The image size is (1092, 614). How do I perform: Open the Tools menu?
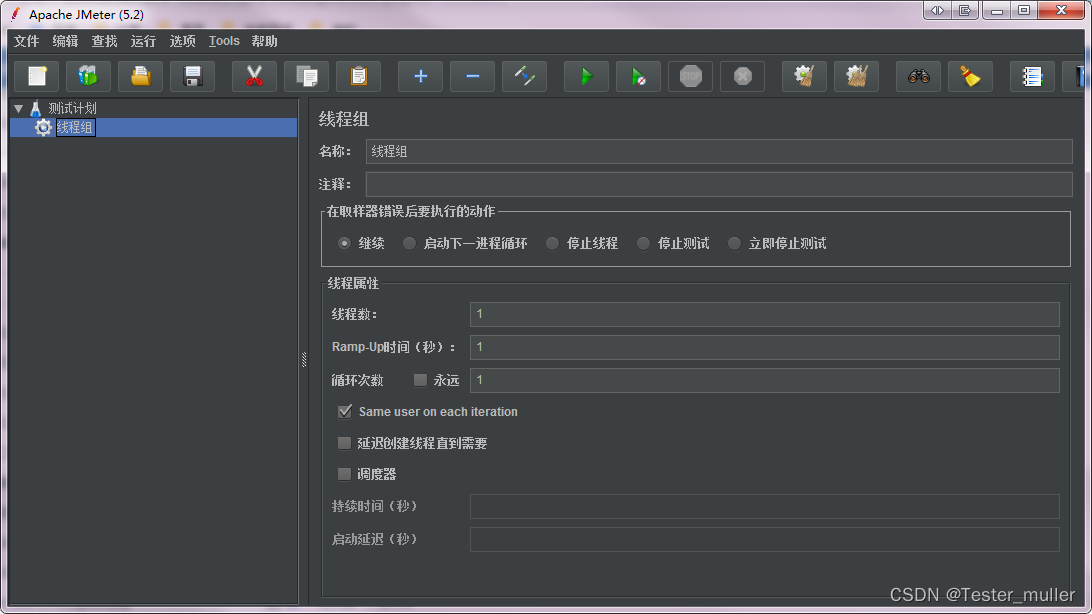[224, 41]
